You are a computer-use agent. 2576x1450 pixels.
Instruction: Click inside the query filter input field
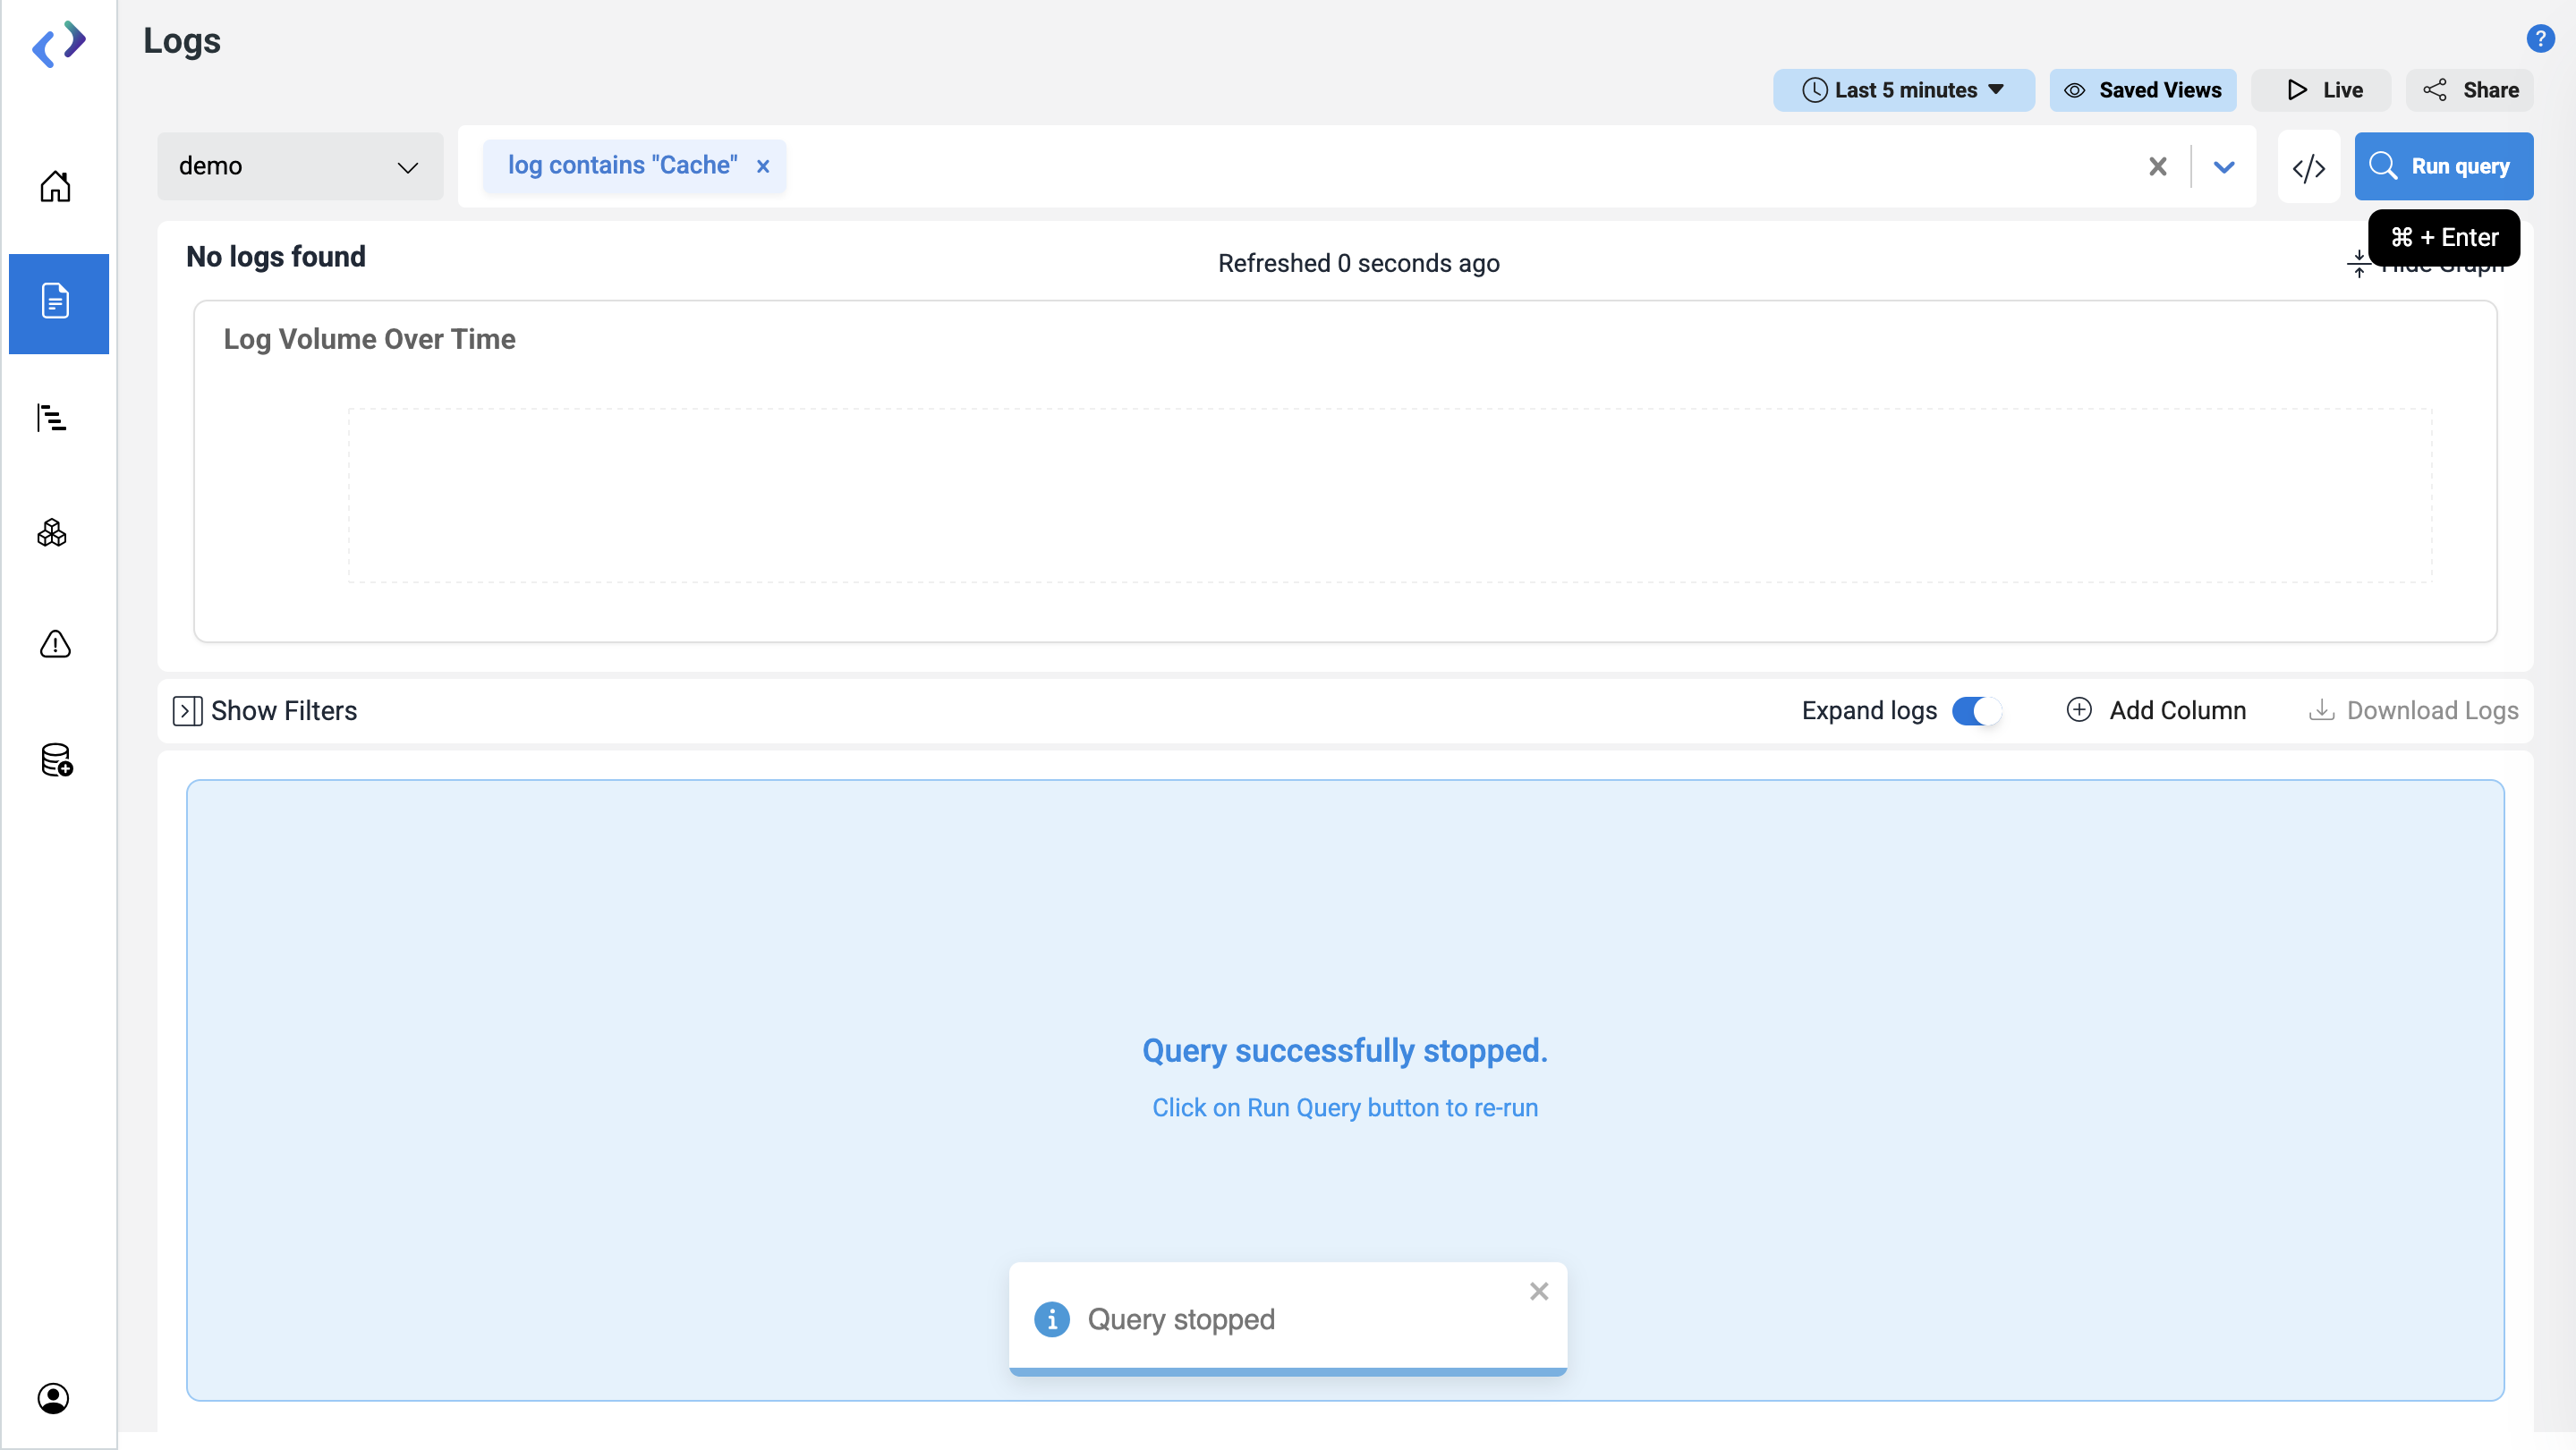tap(1450, 166)
